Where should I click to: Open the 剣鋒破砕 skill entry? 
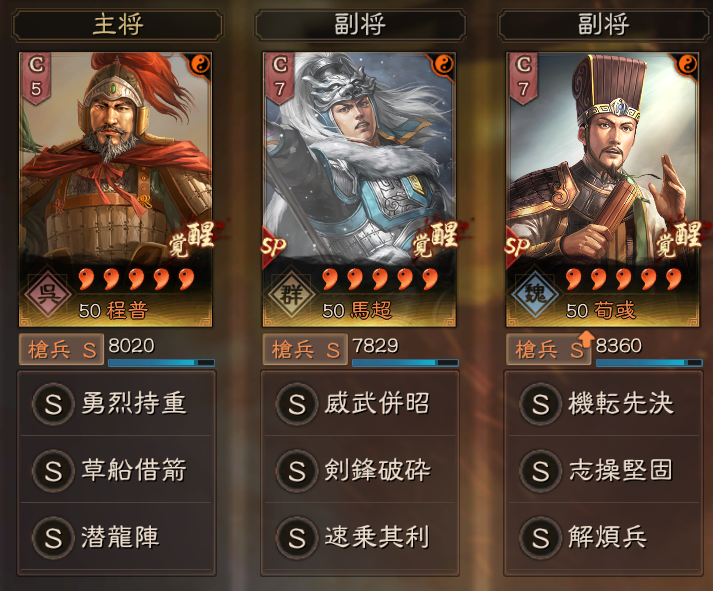coord(360,470)
